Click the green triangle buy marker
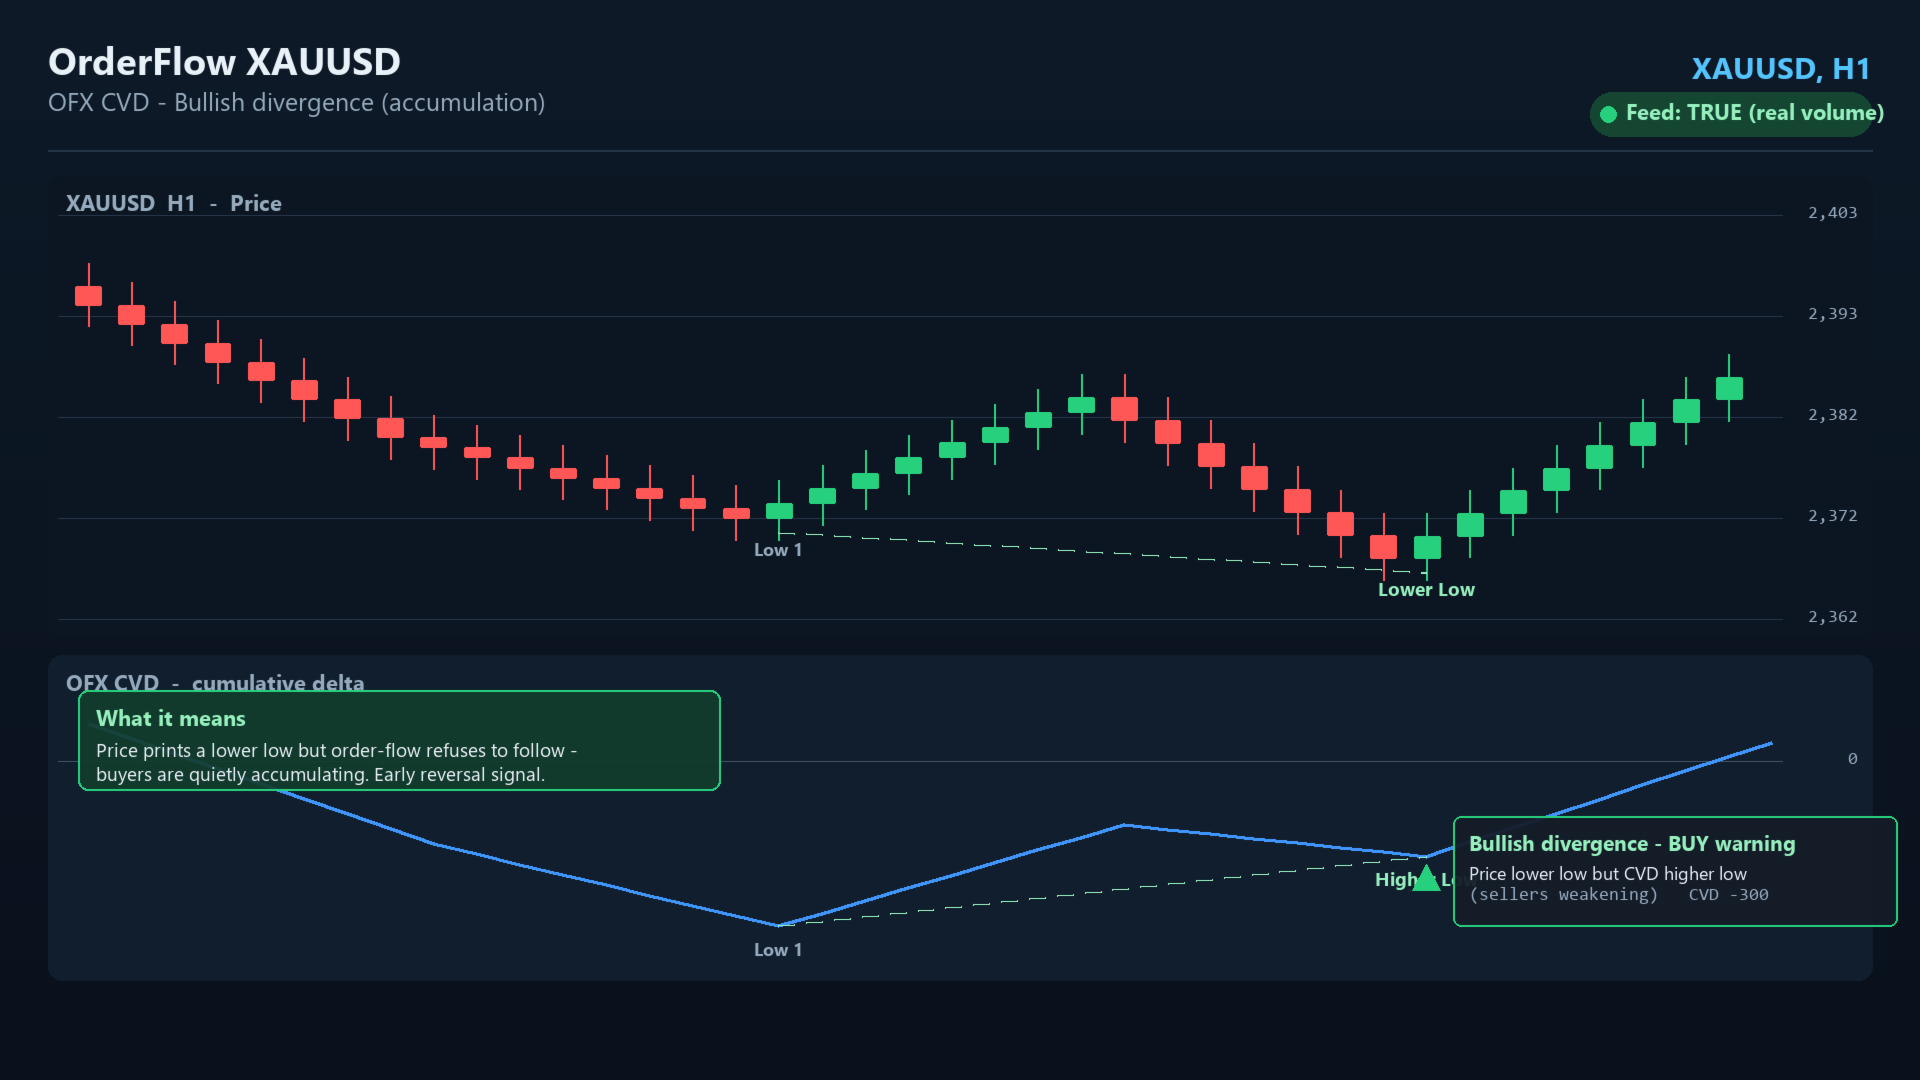Screen dimensions: 1920x1080 point(1426,878)
